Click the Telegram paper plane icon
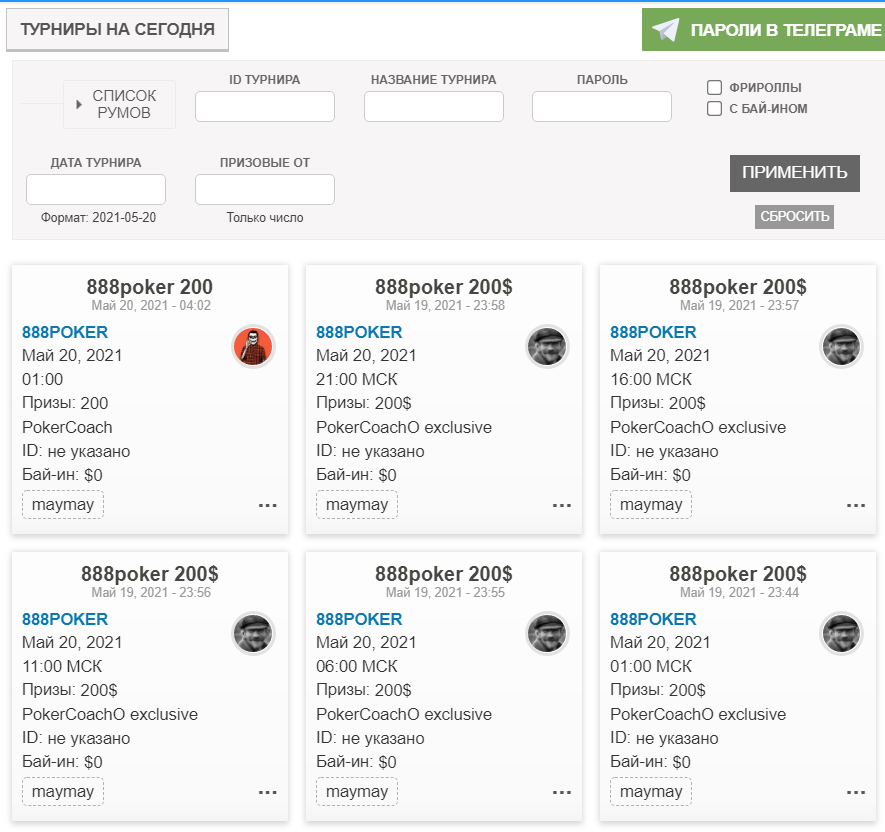 [x=665, y=30]
